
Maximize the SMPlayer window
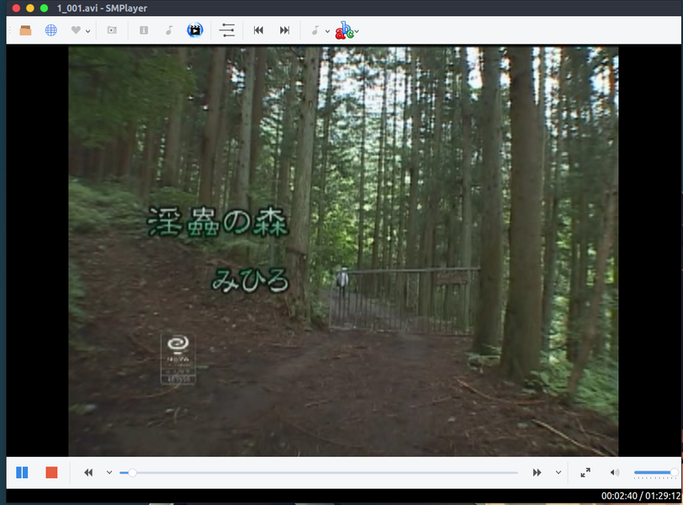[44, 8]
